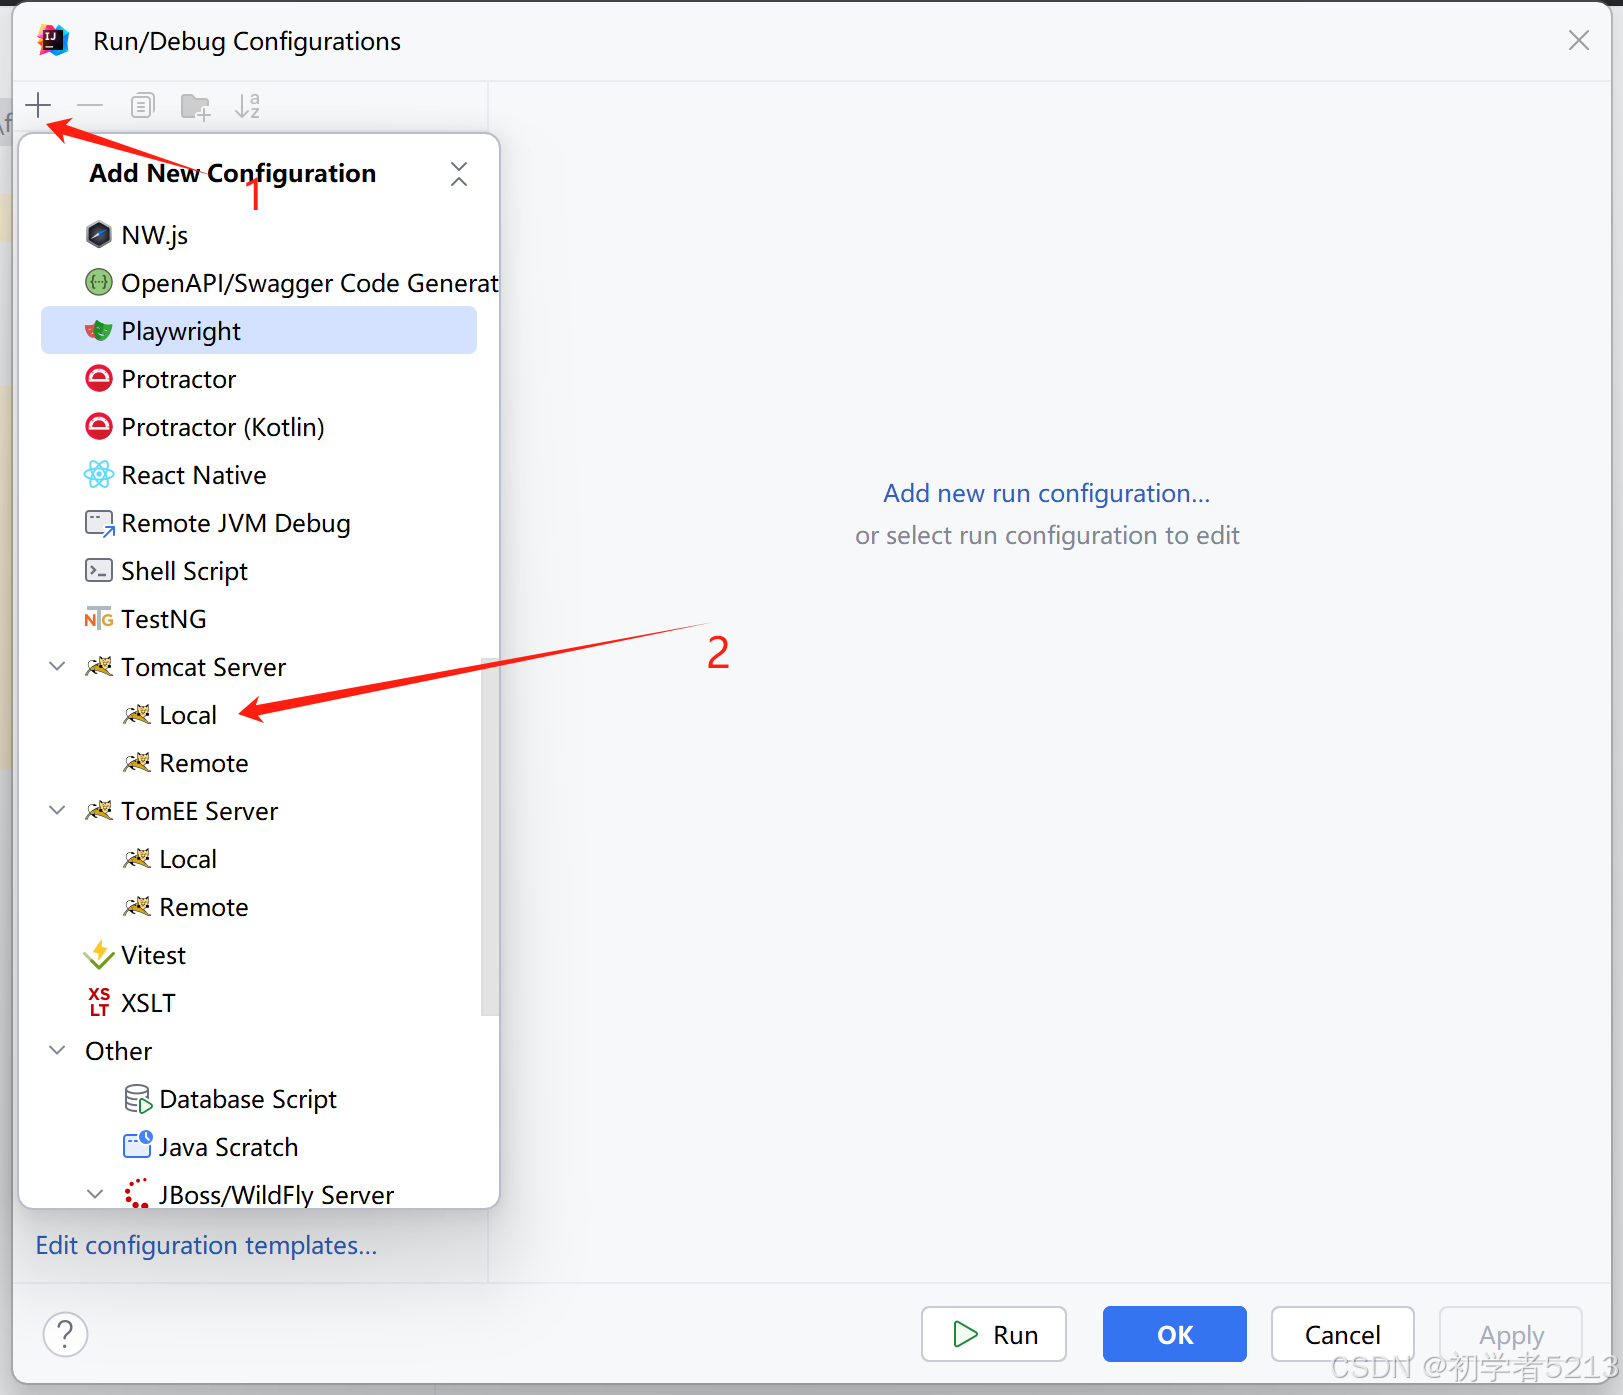Click the Sort Configurations alphabetically icon
Screen dimensions: 1623x1395
(247, 105)
